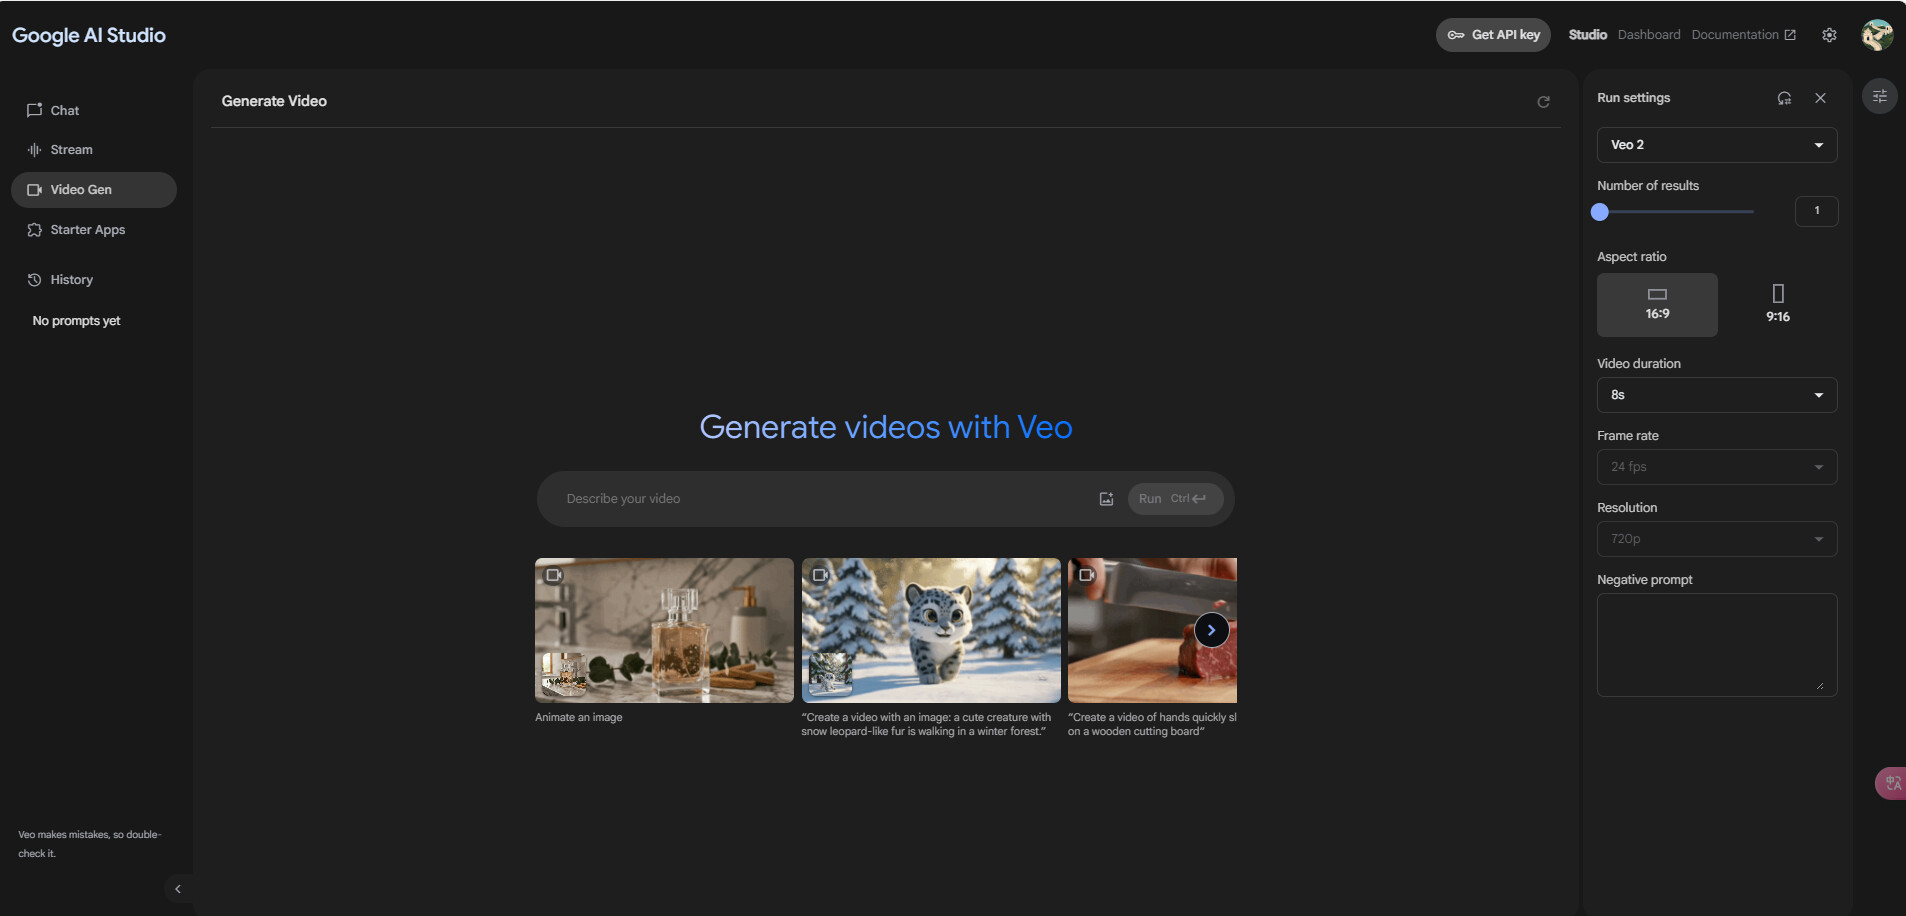Click the Get API key button
The width and height of the screenshot is (1906, 916).
coord(1493,35)
